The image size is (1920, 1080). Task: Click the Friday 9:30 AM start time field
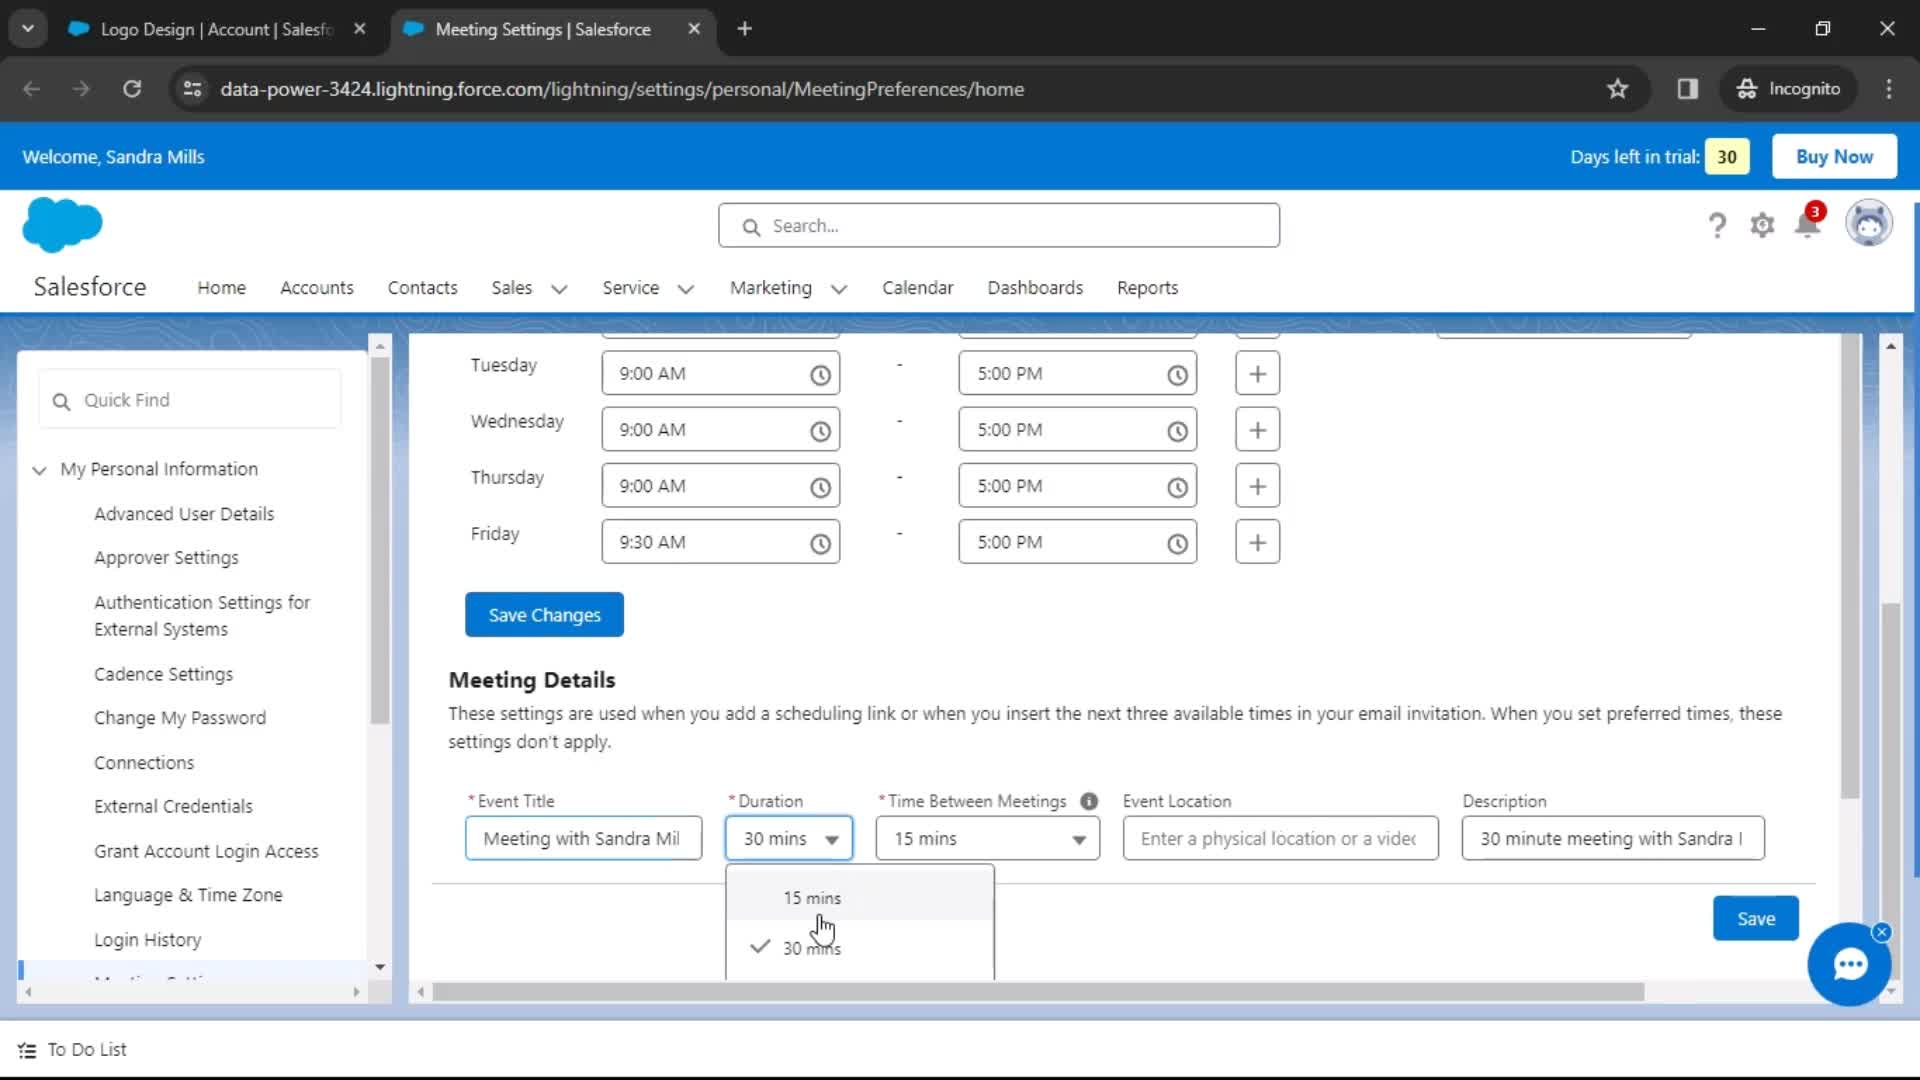click(x=720, y=542)
